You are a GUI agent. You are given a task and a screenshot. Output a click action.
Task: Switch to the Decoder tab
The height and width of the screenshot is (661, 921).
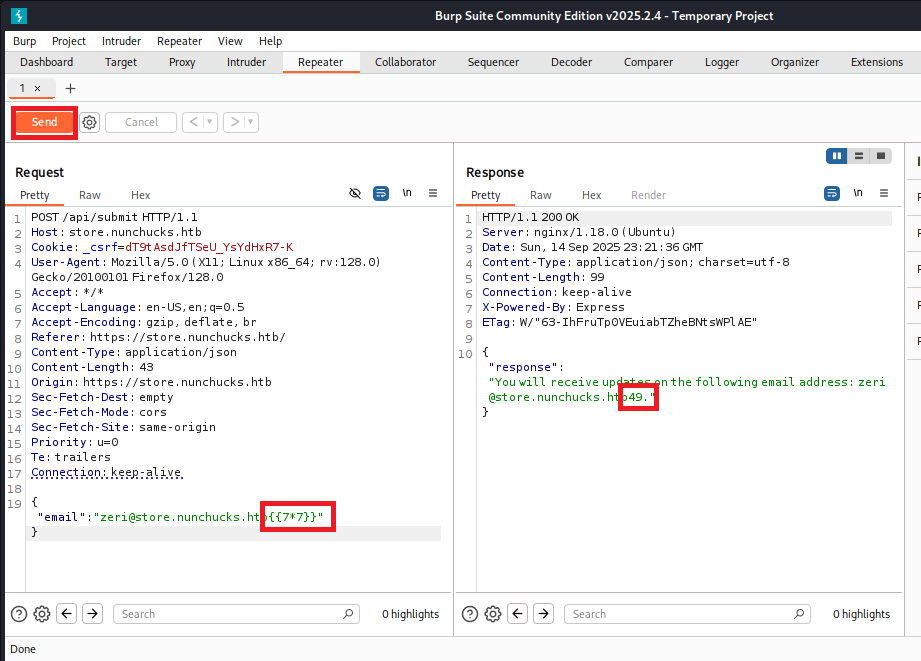point(571,62)
